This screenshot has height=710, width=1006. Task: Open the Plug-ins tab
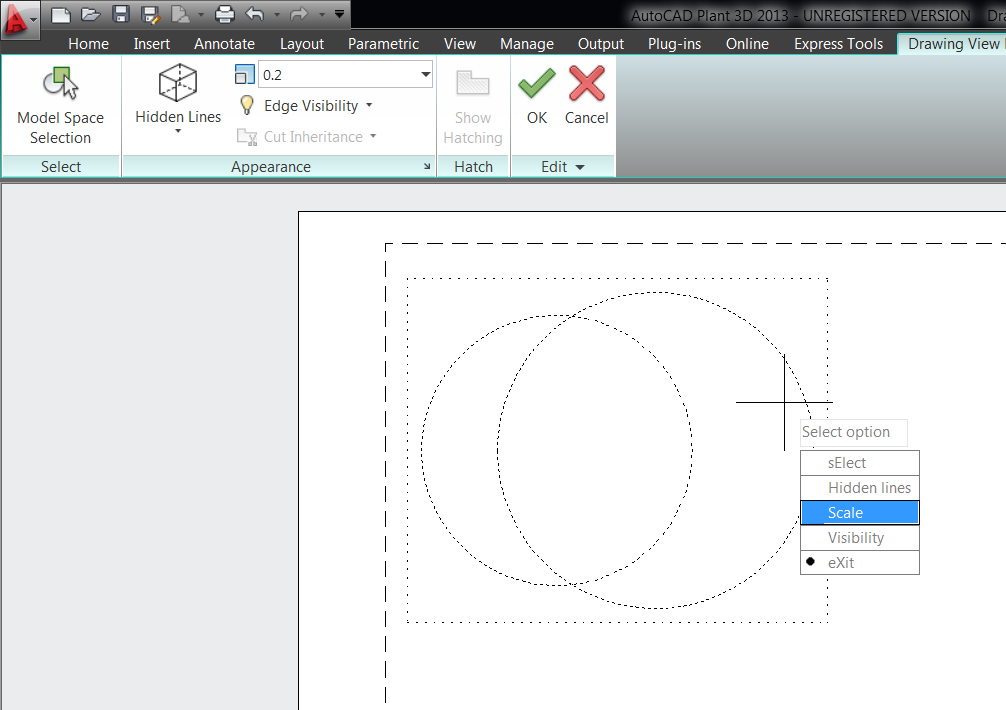(x=674, y=44)
